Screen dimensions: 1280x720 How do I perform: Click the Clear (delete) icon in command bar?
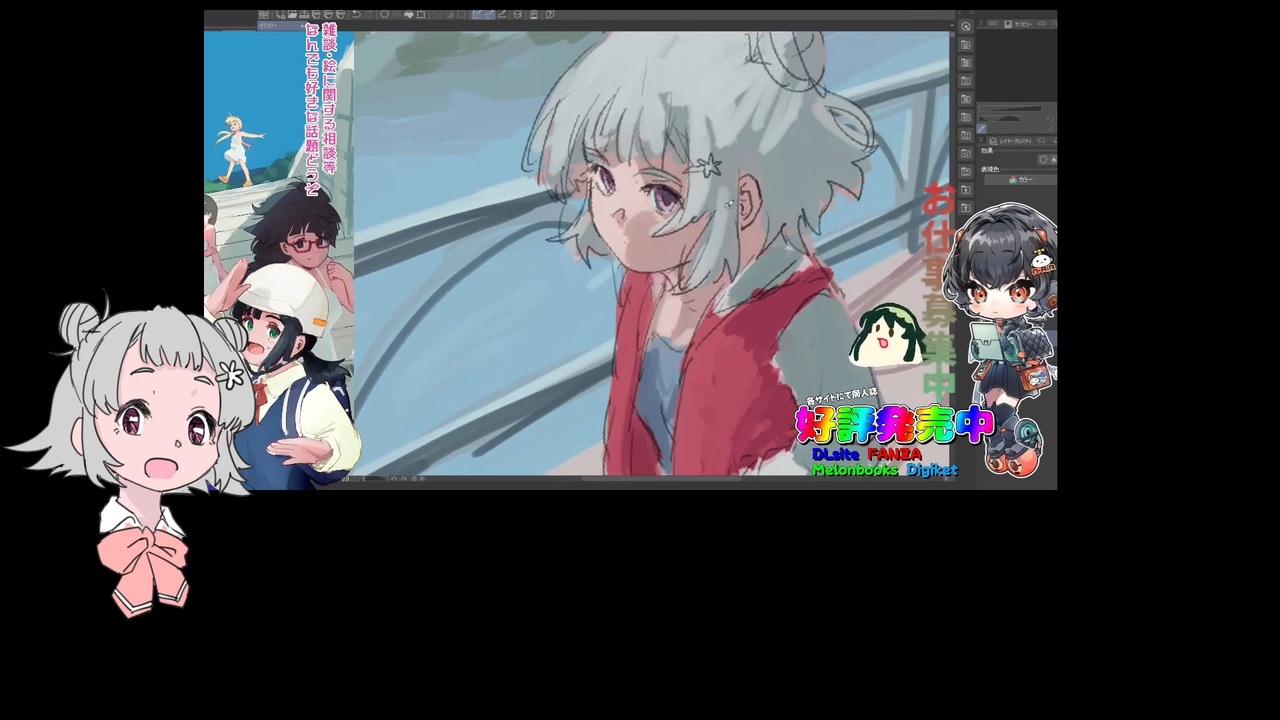pos(385,15)
